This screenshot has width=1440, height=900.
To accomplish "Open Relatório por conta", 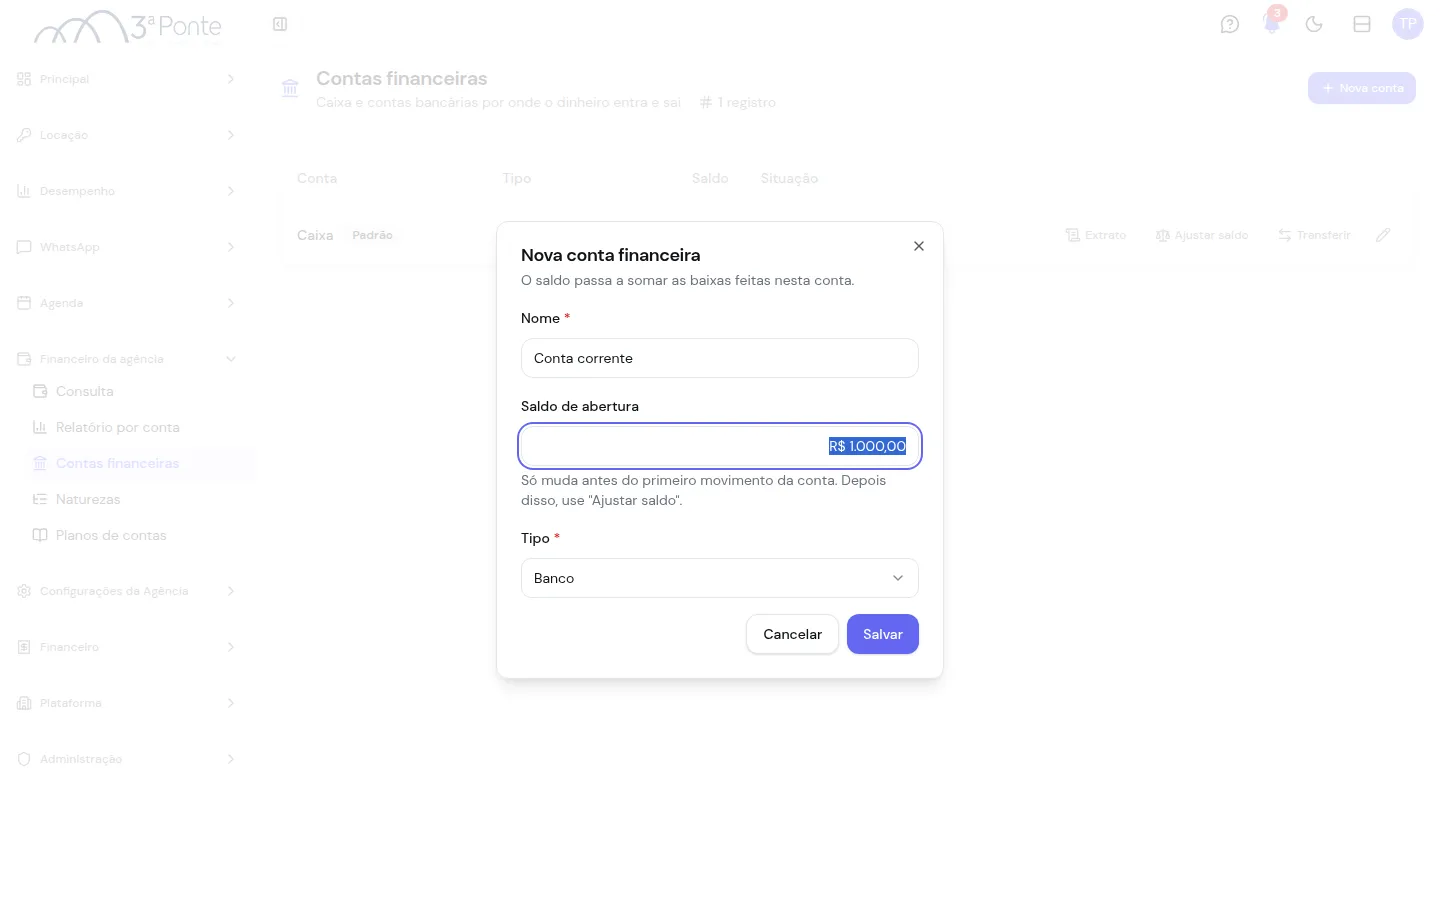I will [140, 427].
